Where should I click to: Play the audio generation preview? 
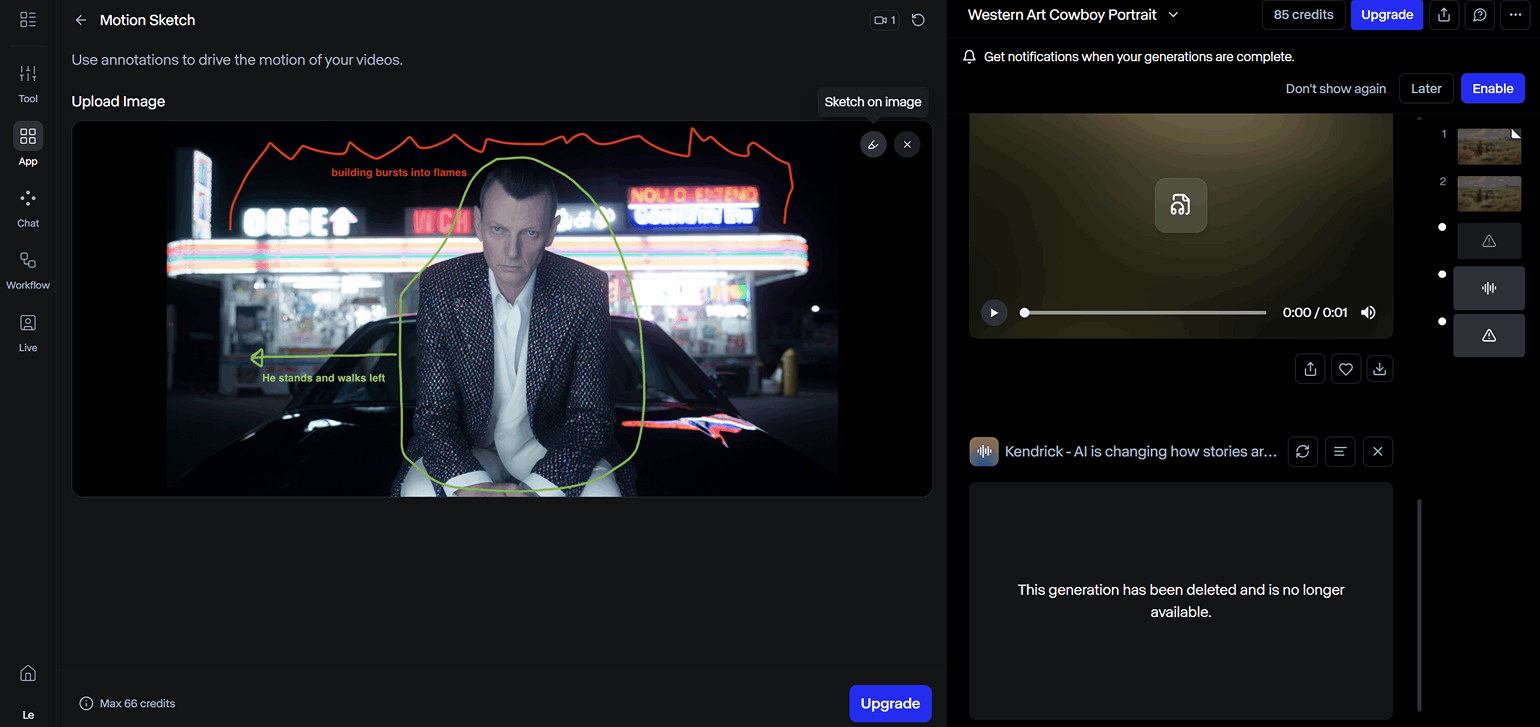[993, 312]
